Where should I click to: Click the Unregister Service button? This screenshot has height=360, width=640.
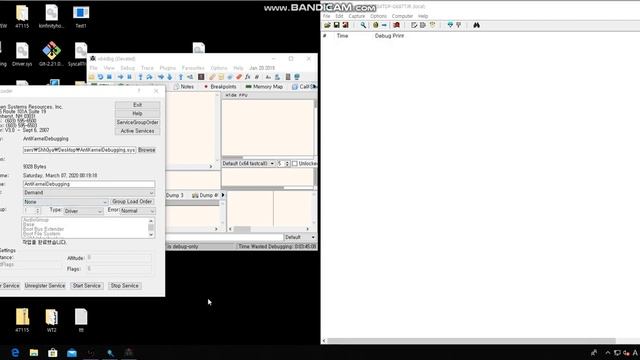(x=45, y=286)
